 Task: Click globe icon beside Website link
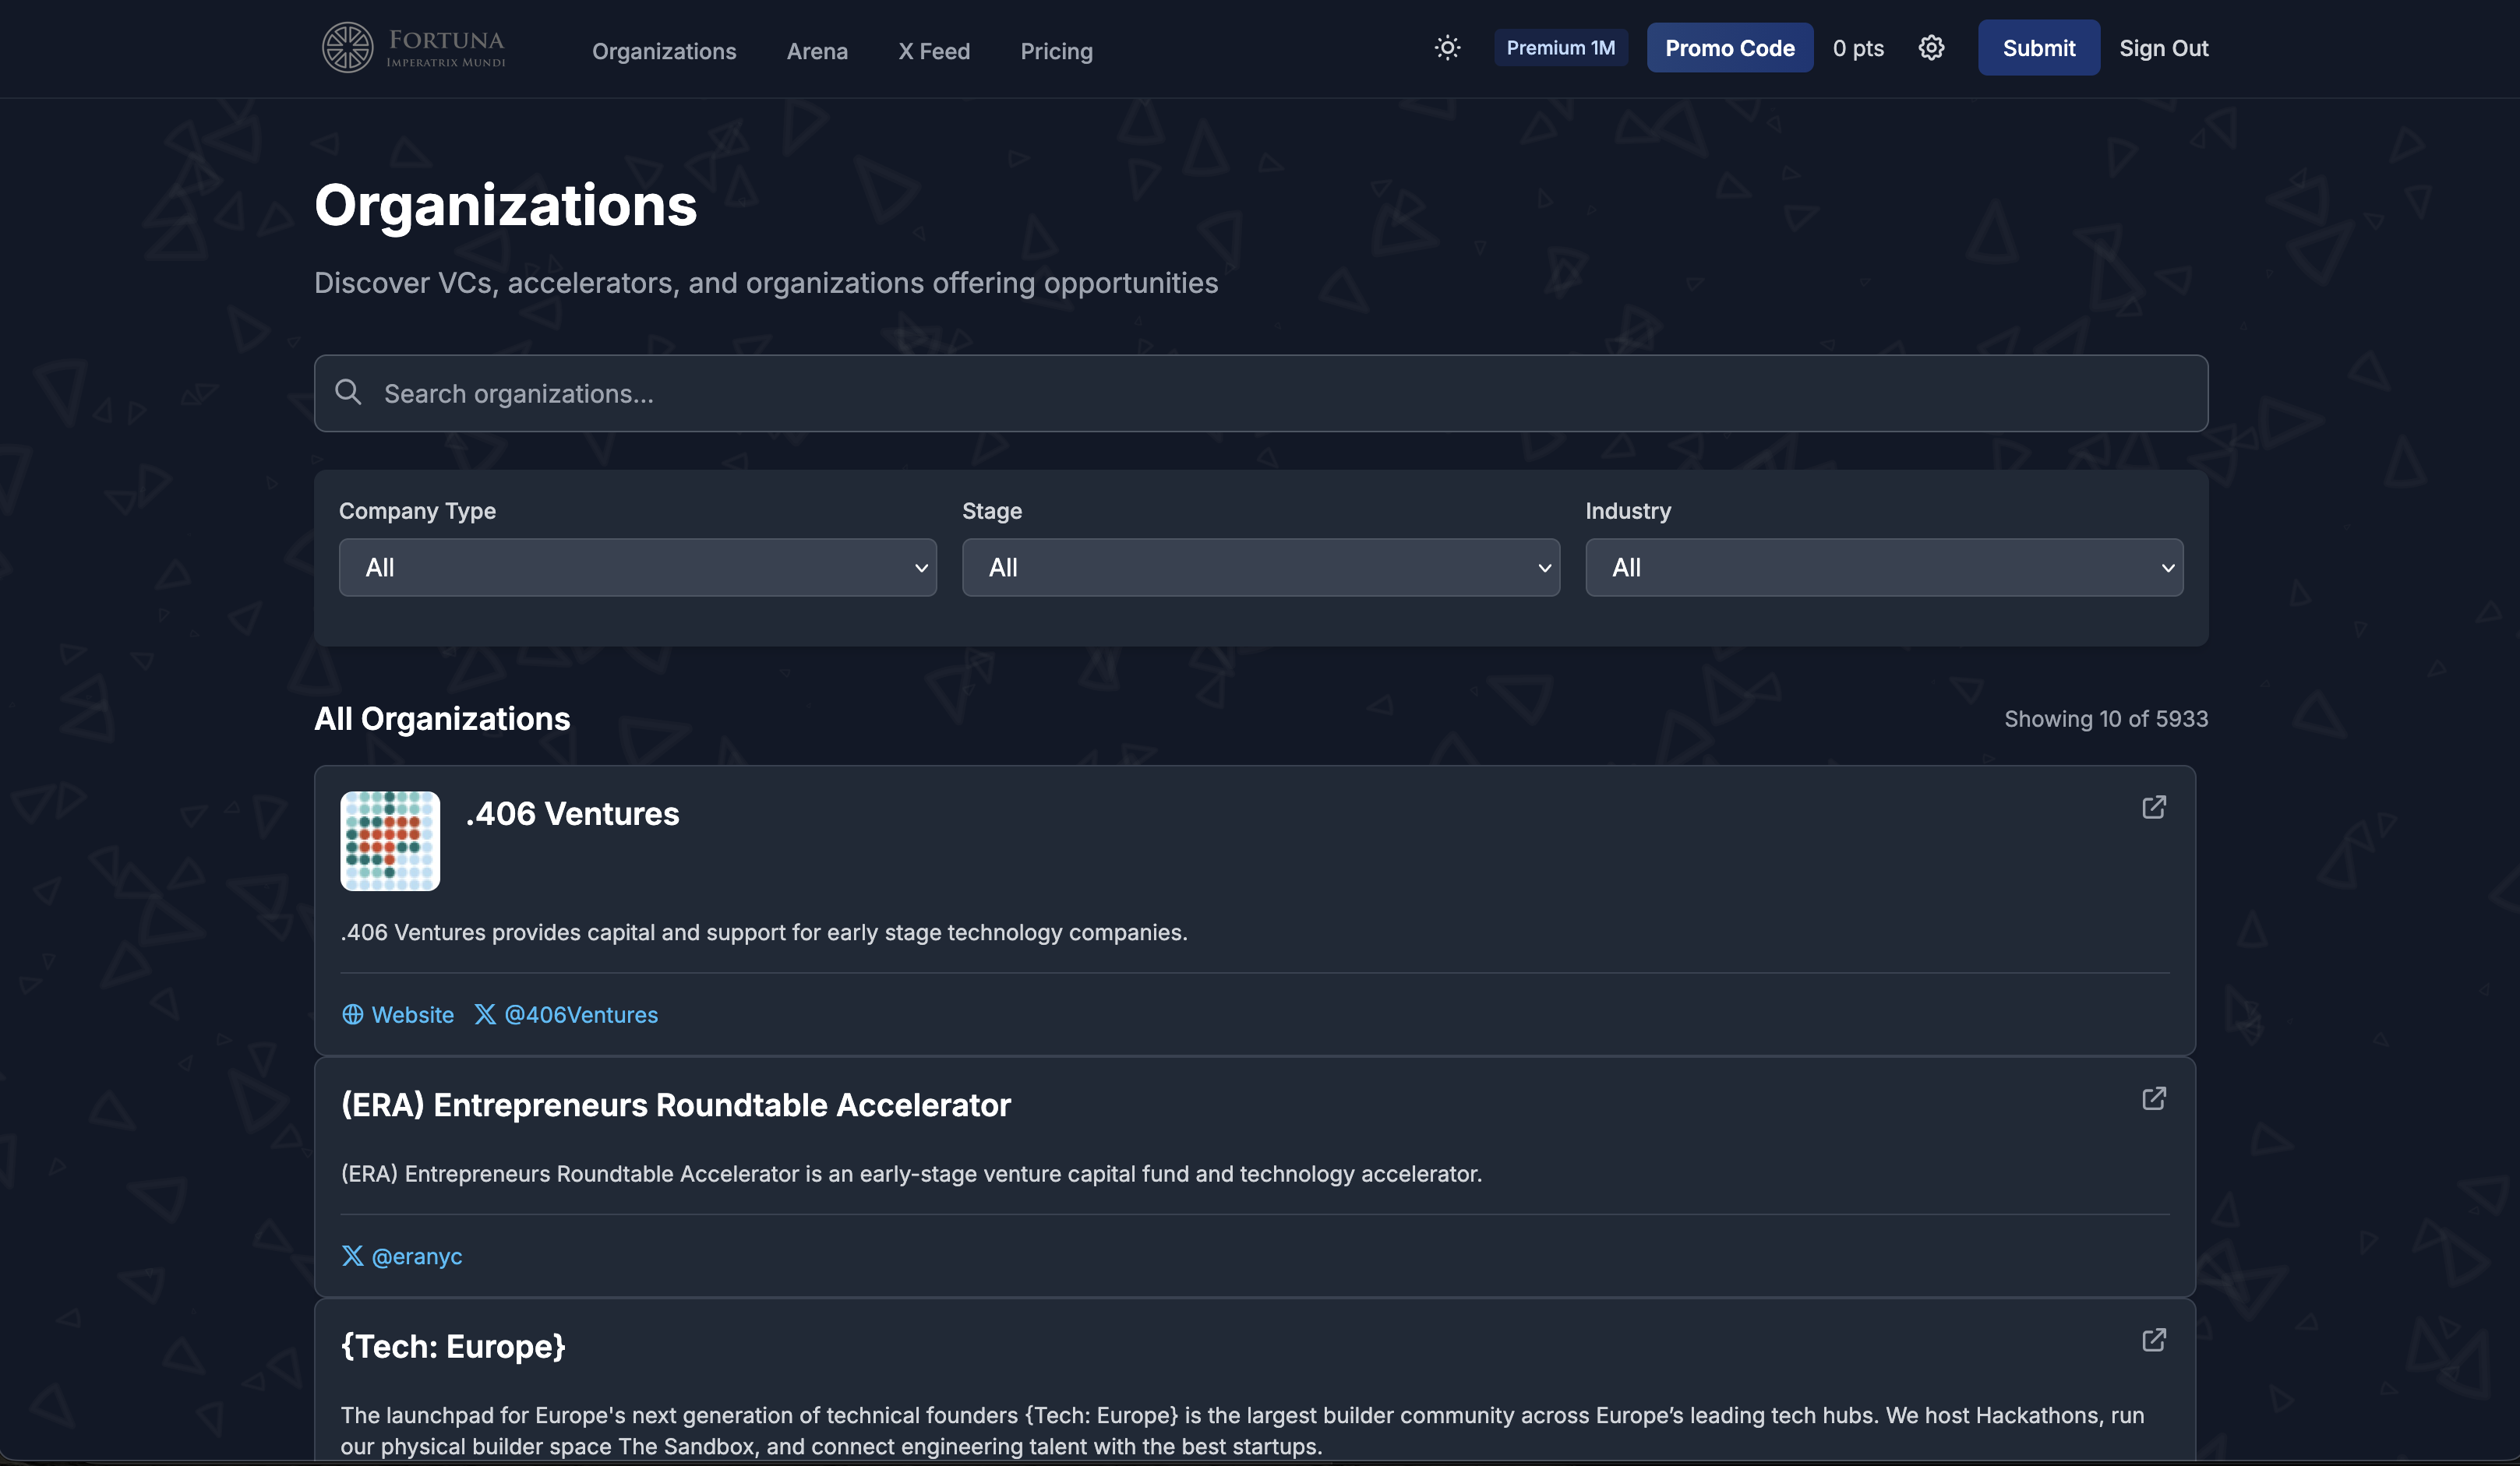[x=353, y=1015]
